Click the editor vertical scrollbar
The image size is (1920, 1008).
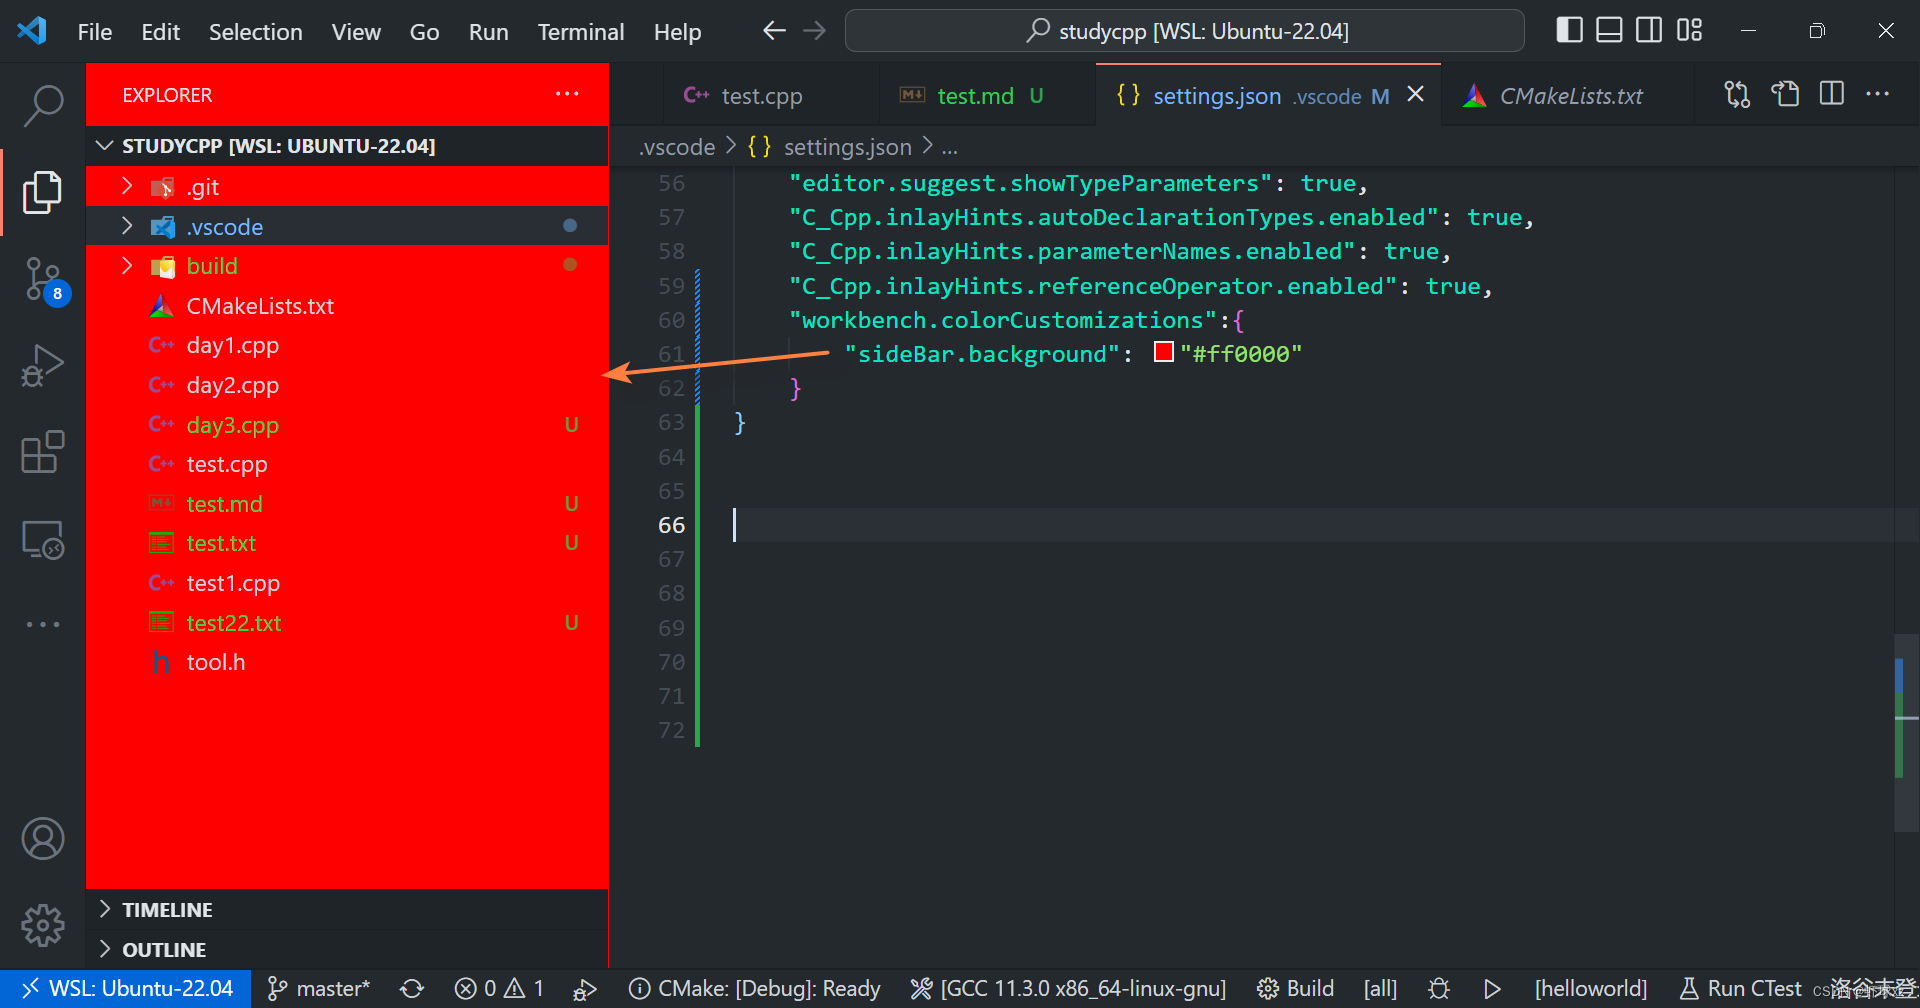1906,731
